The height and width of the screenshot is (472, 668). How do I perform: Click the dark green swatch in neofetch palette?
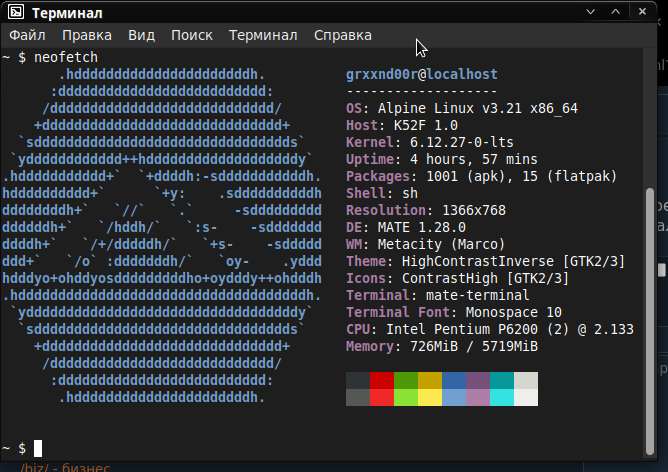click(x=406, y=381)
